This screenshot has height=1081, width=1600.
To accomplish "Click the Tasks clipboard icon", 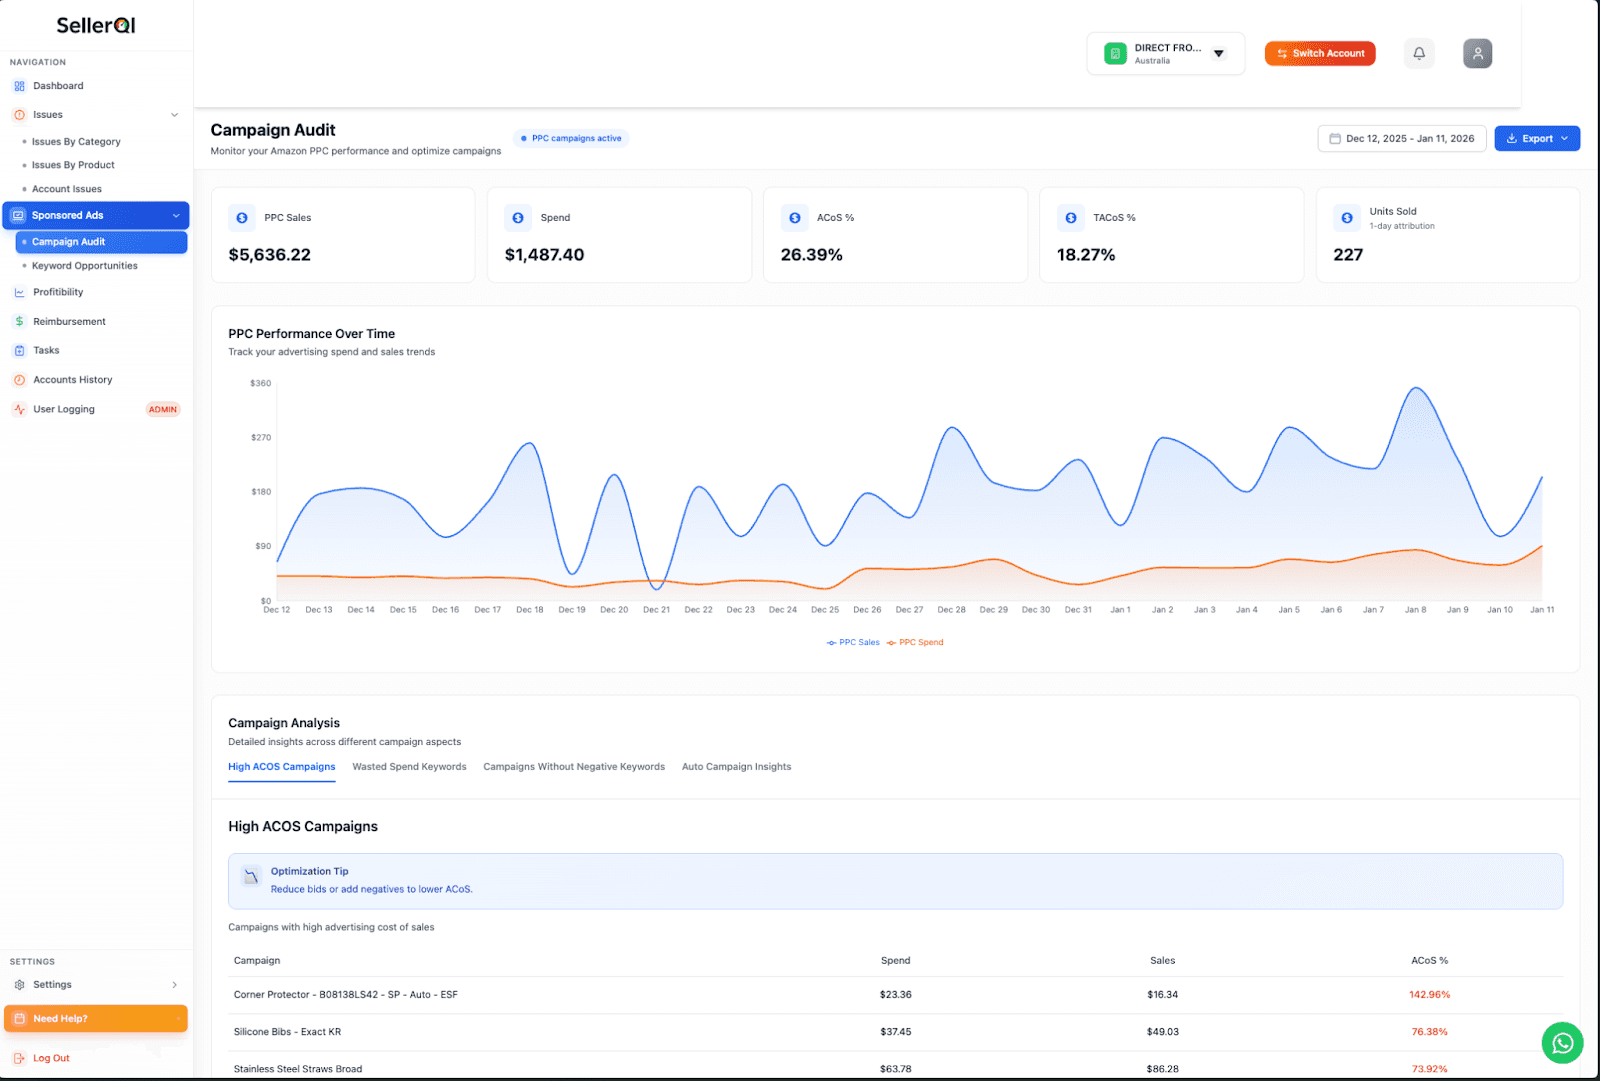I will click(19, 350).
